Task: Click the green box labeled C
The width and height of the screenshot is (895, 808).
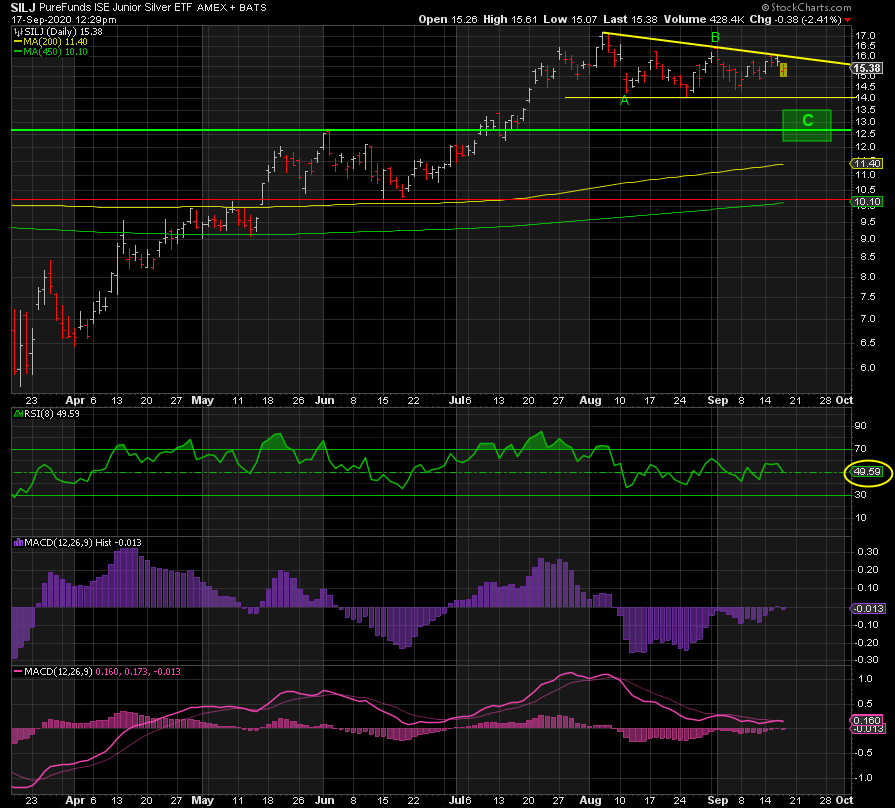Action: pyautogui.click(x=807, y=126)
